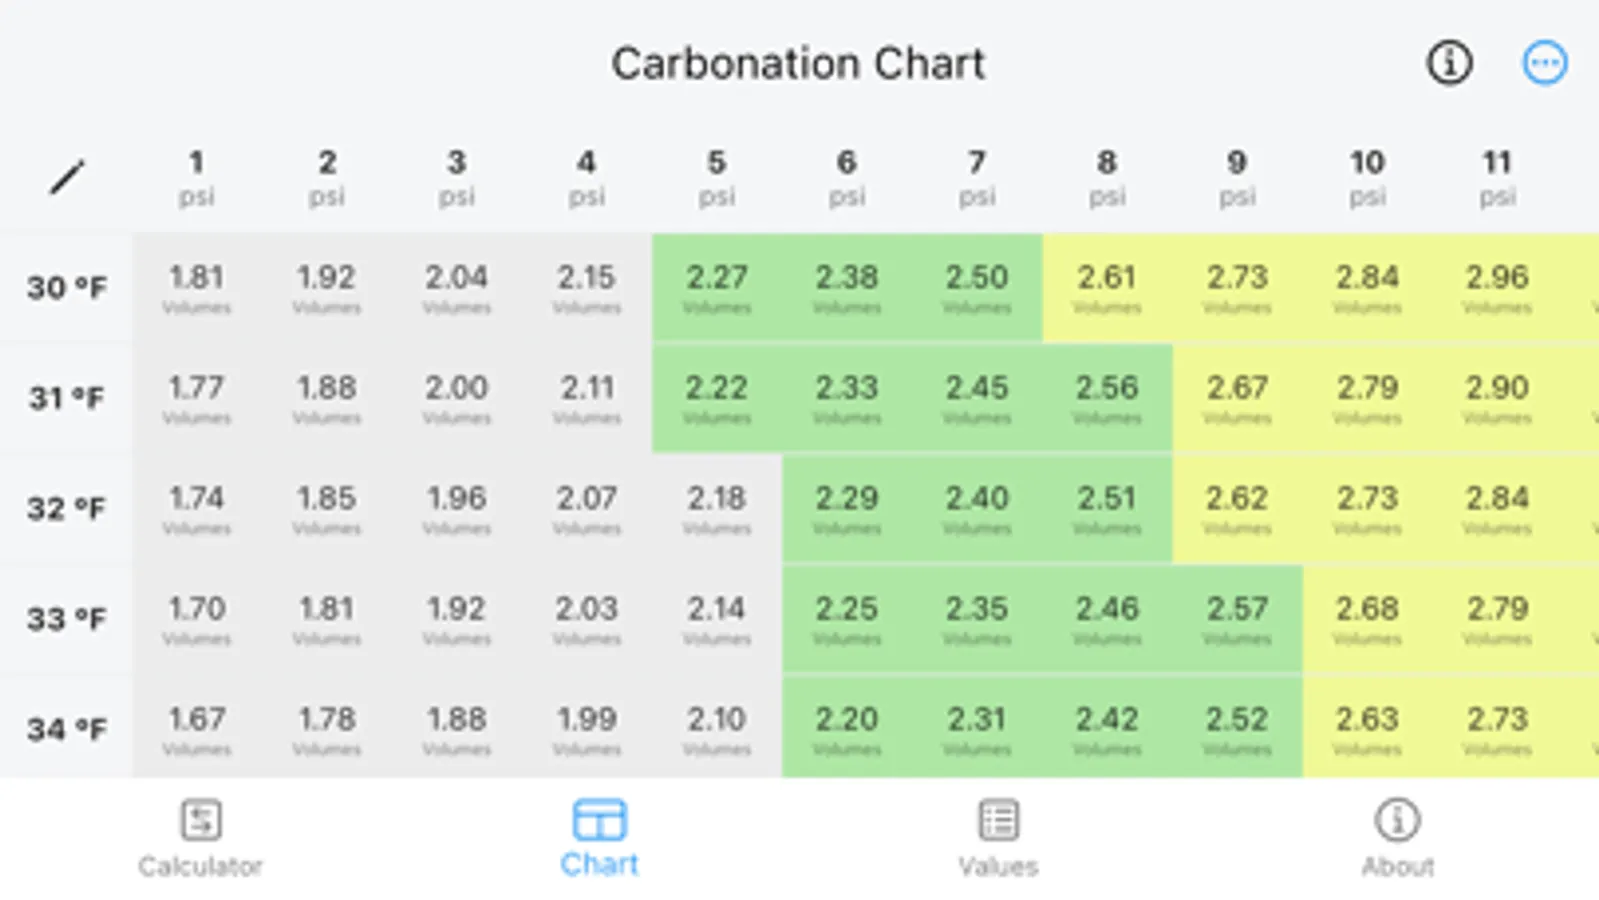
Task: Tap the Values list icon
Action: [998, 820]
